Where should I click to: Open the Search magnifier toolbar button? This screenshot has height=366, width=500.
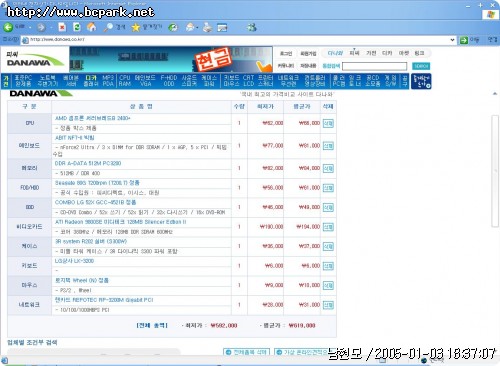(114, 27)
